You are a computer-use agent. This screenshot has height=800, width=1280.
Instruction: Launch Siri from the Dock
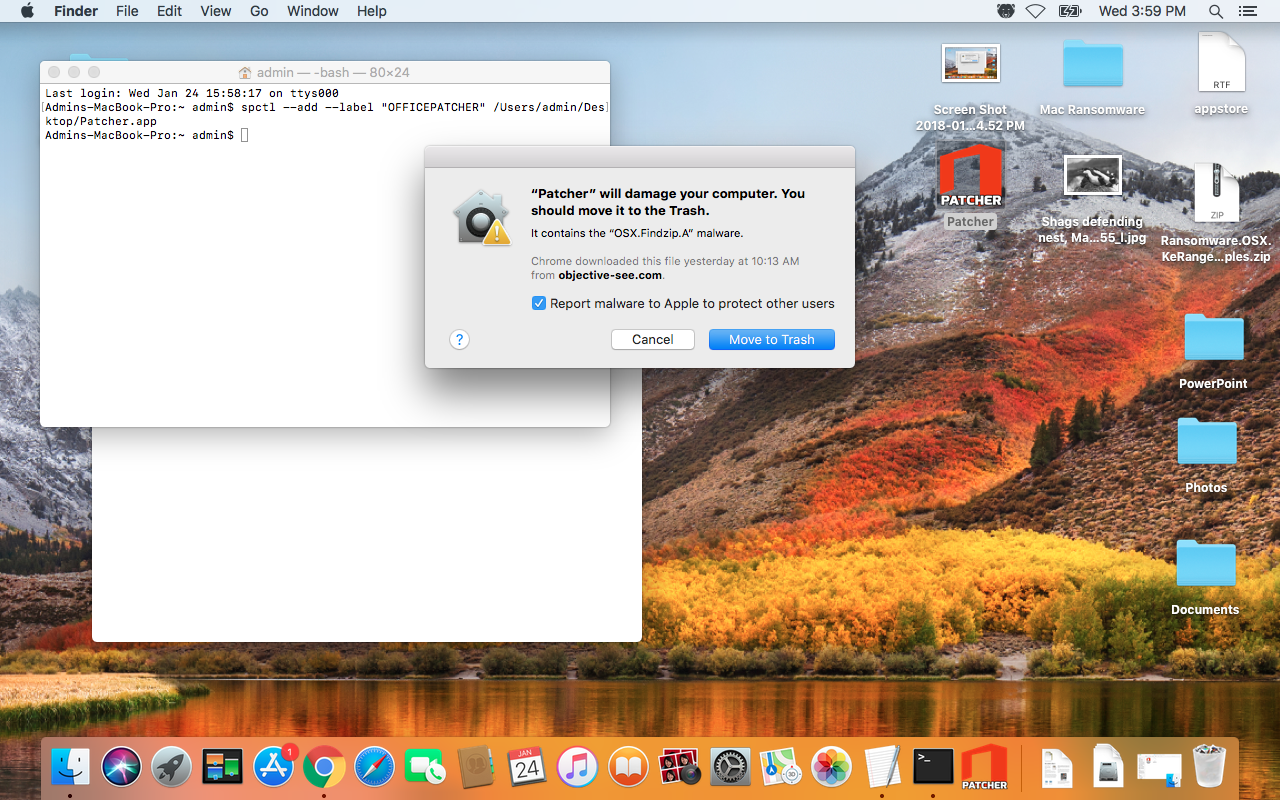point(121,767)
